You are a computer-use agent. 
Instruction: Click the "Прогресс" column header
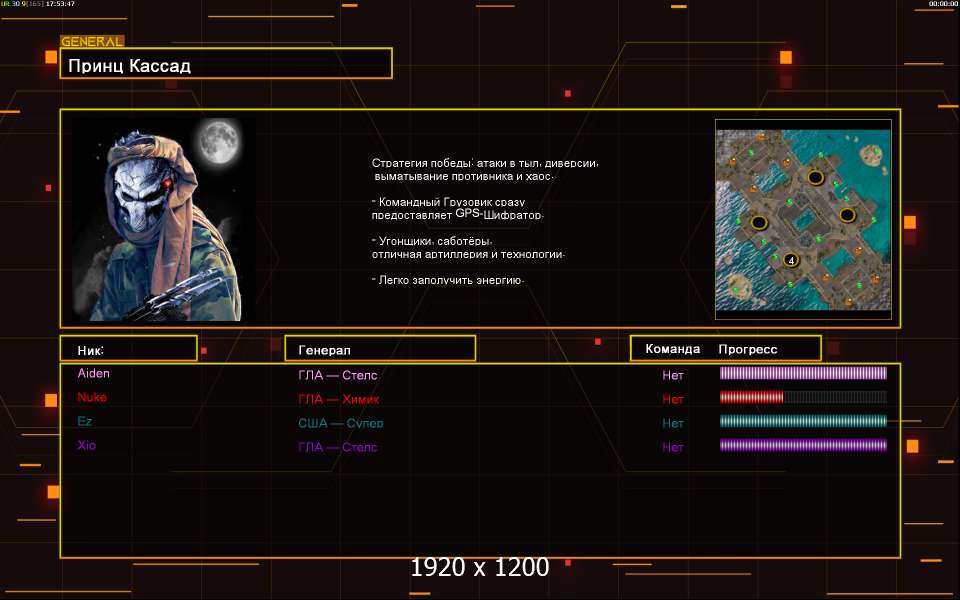tap(748, 350)
